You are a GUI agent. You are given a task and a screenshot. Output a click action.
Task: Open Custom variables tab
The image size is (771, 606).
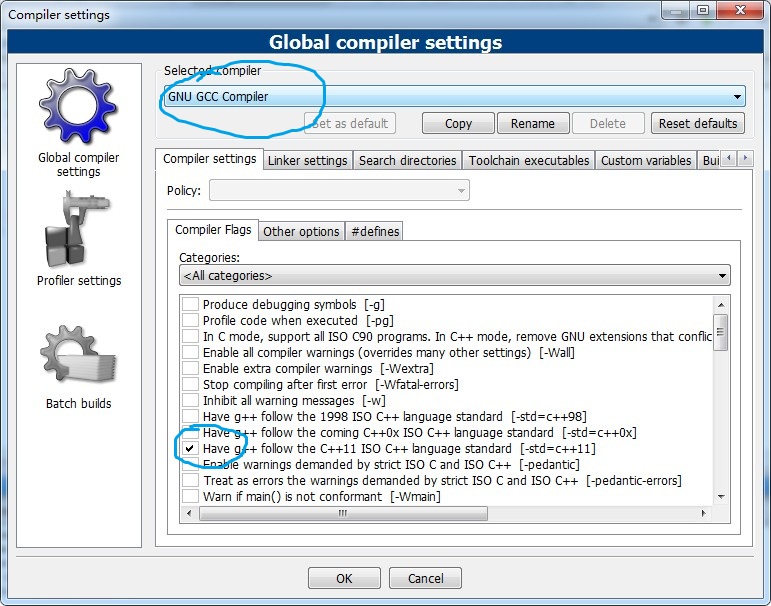[x=646, y=160]
